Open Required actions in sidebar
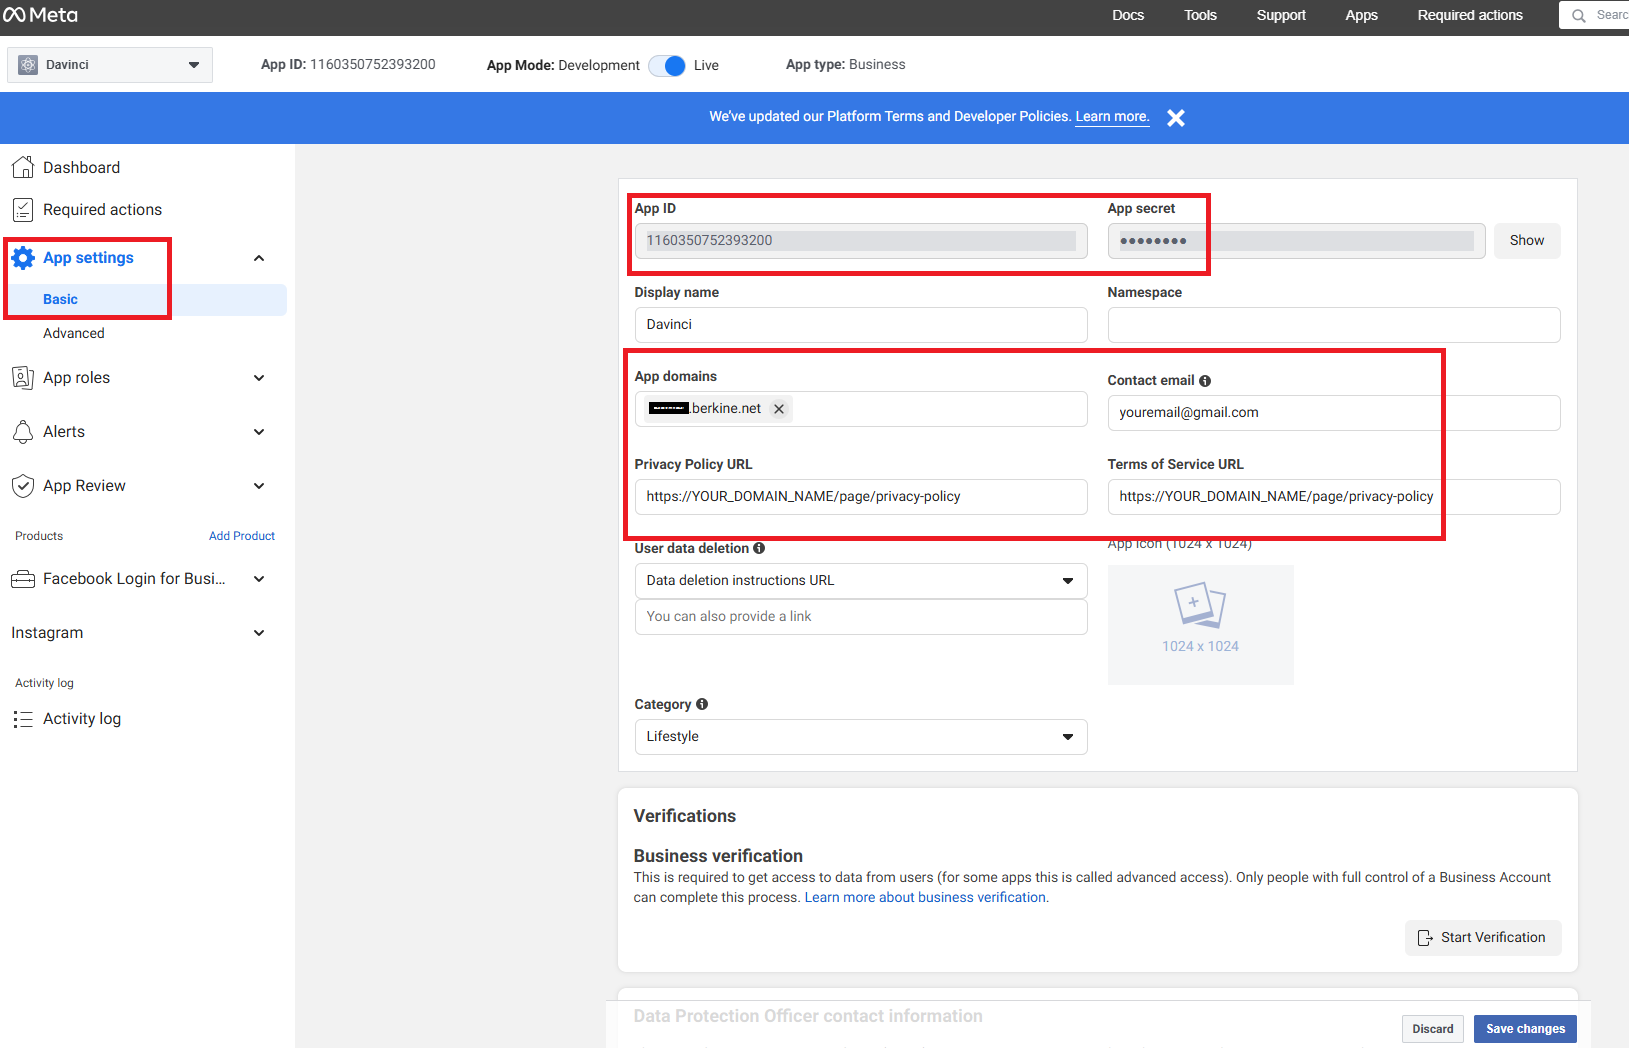 (x=102, y=210)
